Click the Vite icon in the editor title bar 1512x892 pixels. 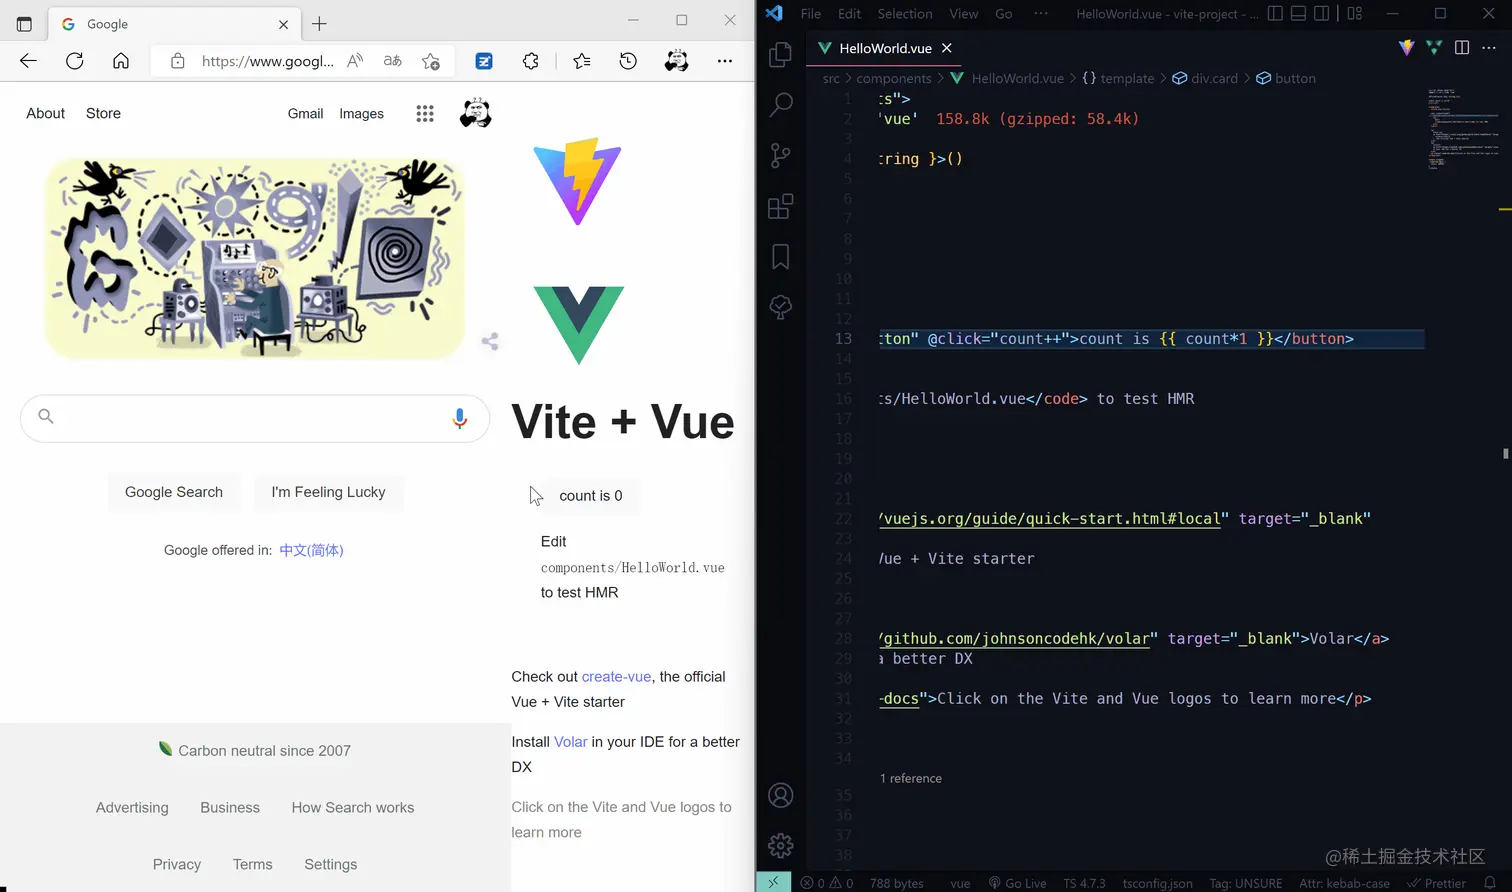1407,48
